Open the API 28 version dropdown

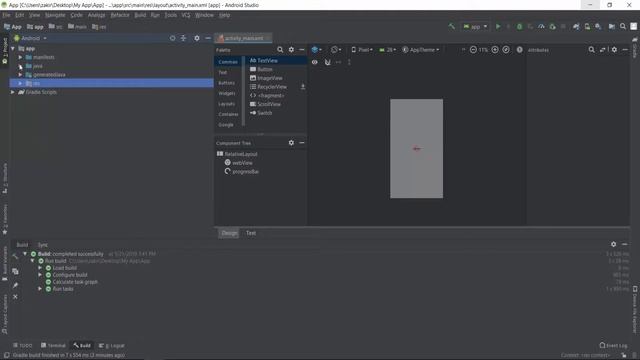(x=387, y=50)
